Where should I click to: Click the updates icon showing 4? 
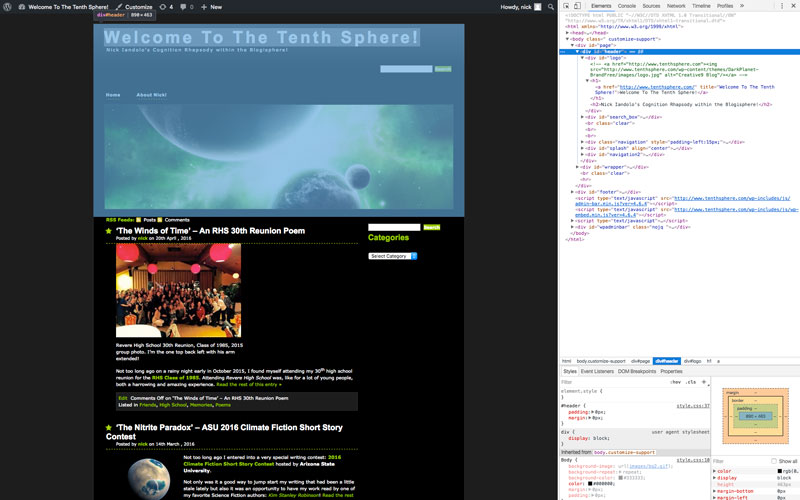pos(166,6)
